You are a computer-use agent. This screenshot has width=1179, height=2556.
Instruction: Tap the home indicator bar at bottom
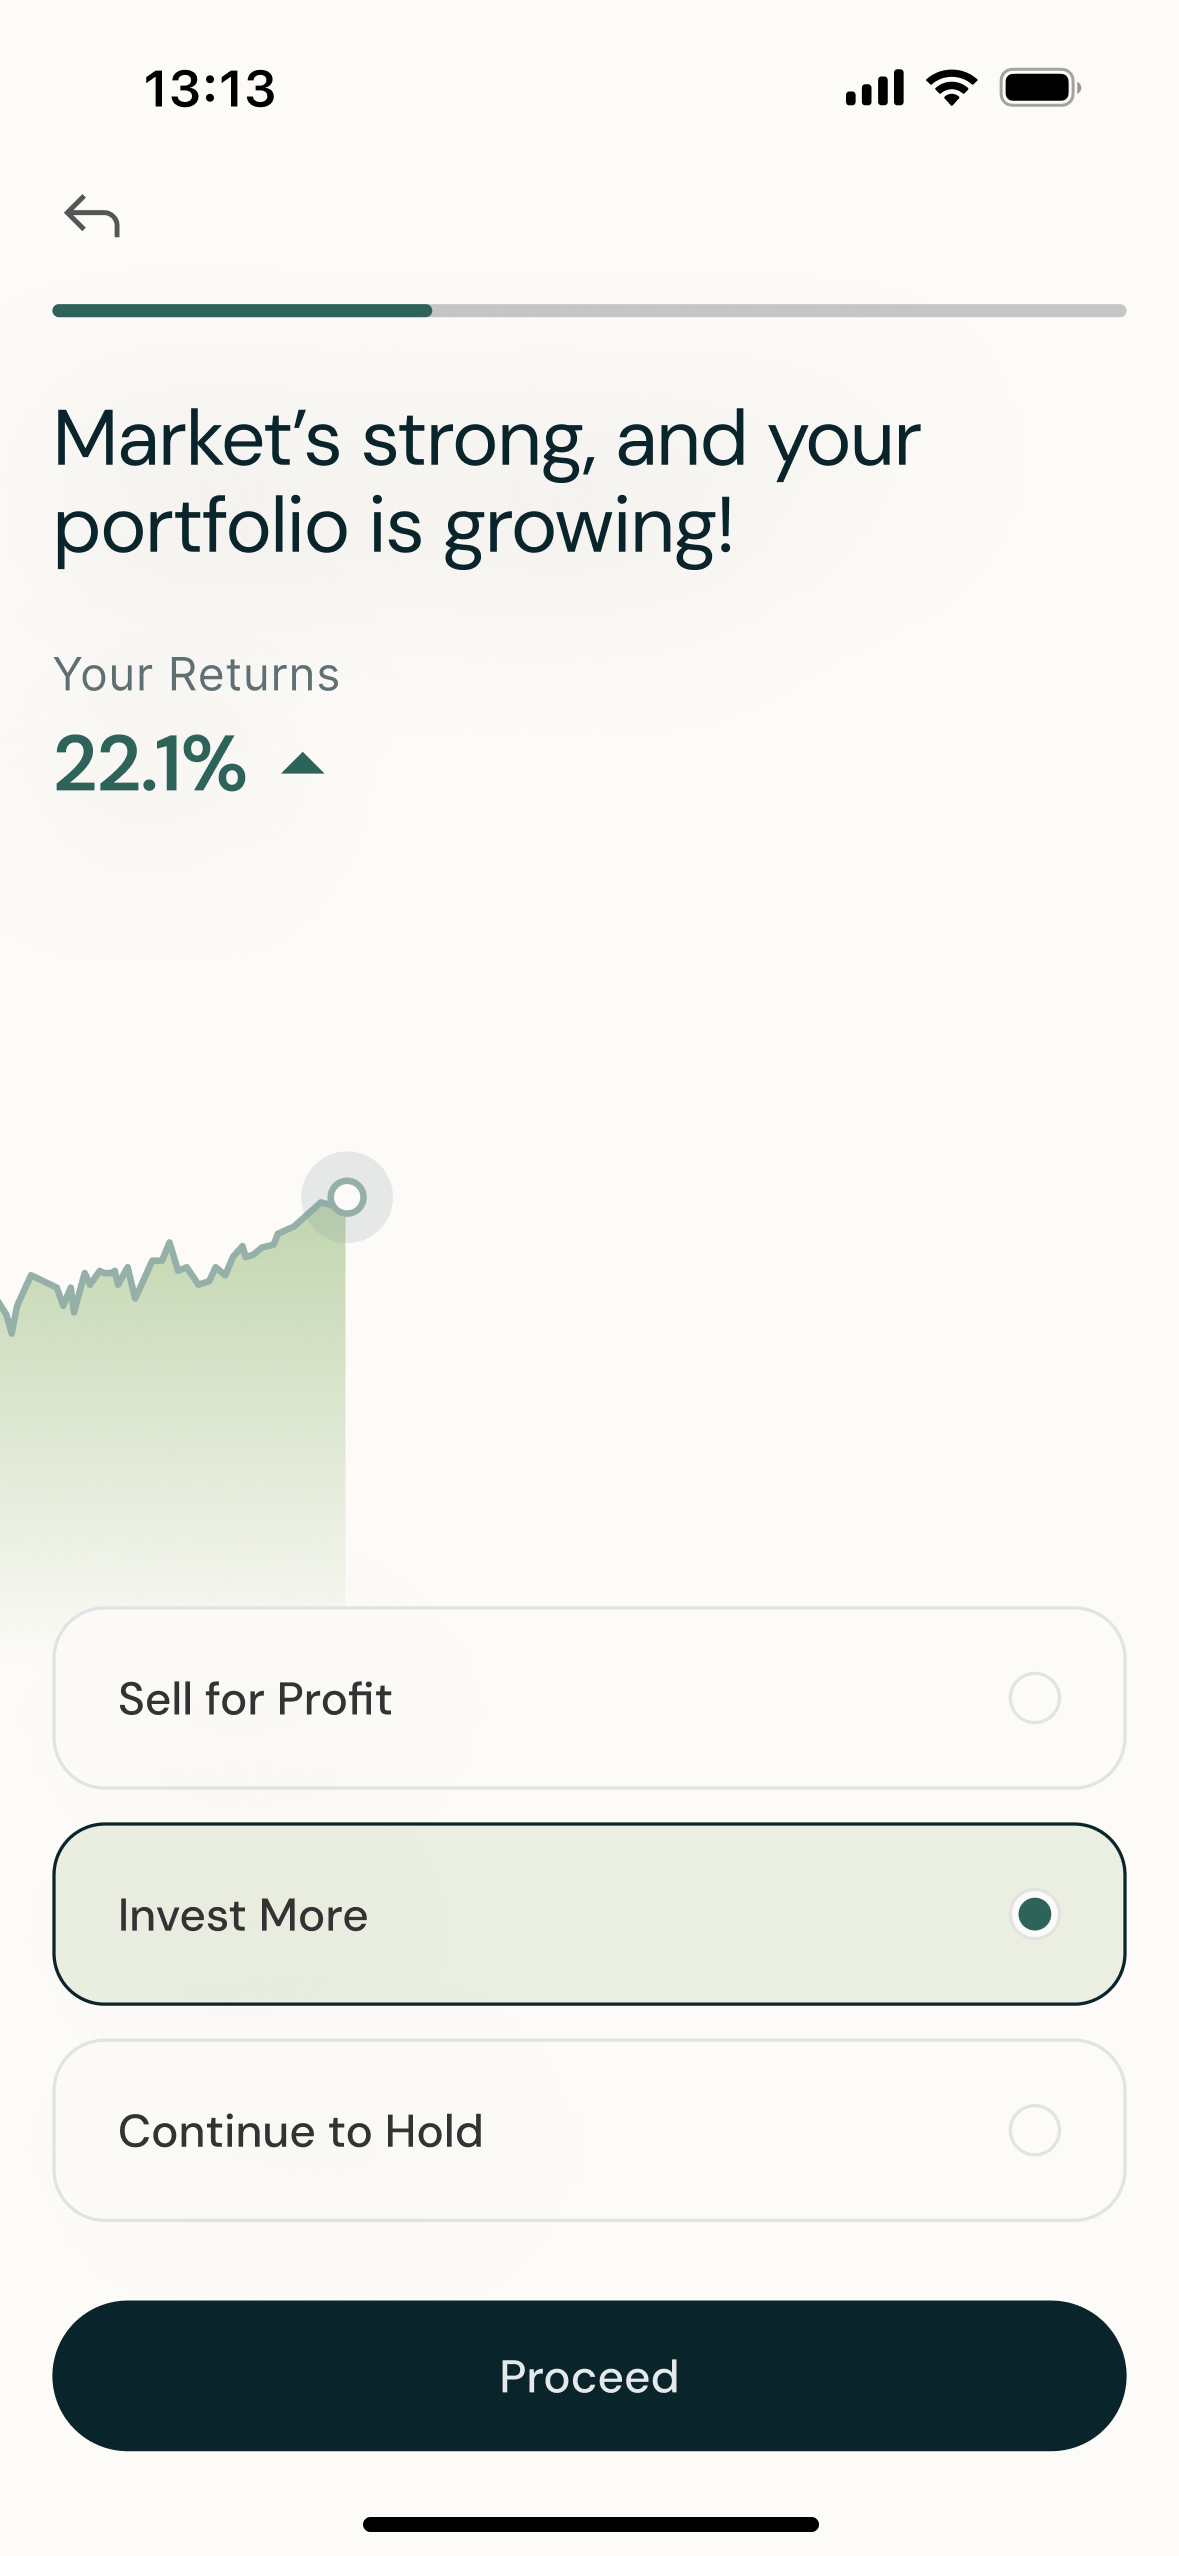tap(590, 2524)
